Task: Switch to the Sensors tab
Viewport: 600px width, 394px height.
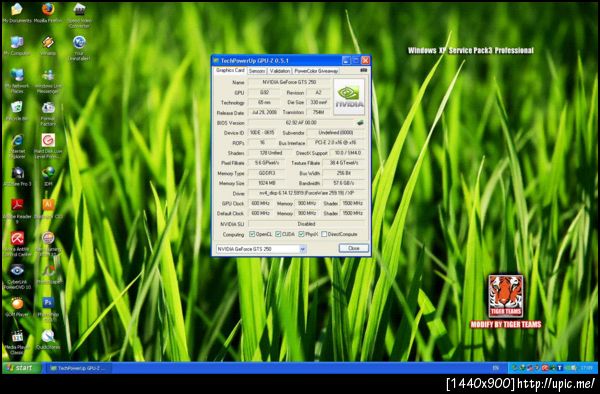Action: coord(256,71)
